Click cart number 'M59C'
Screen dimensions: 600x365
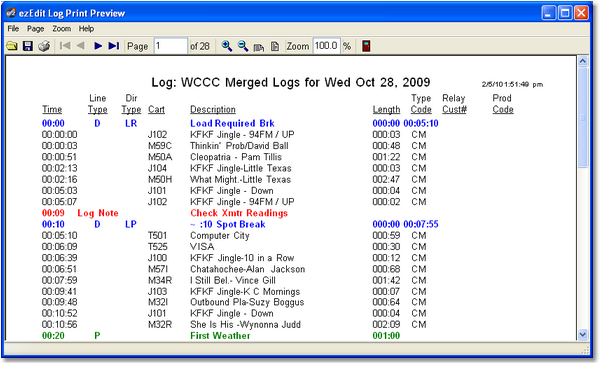pos(160,146)
